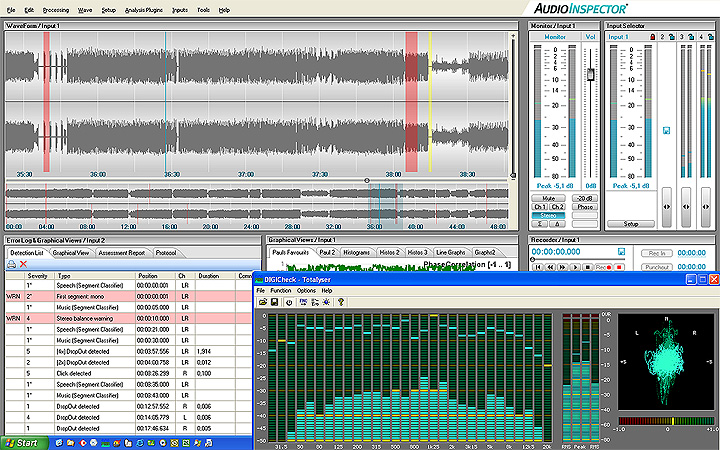Click the red square recorder button
Image resolution: width=720 pixels, height=450 pixels.
pyautogui.click(x=619, y=267)
